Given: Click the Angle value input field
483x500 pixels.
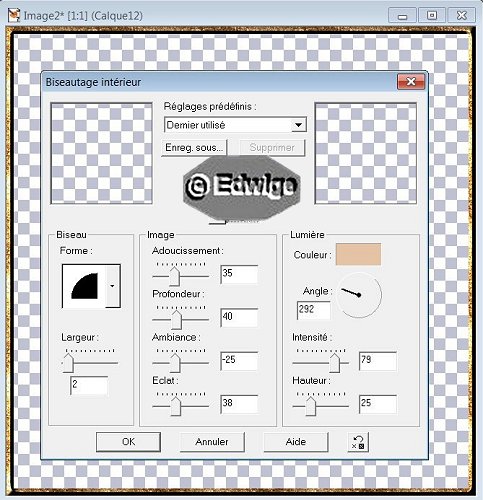Looking at the screenshot, I should pyautogui.click(x=313, y=310).
